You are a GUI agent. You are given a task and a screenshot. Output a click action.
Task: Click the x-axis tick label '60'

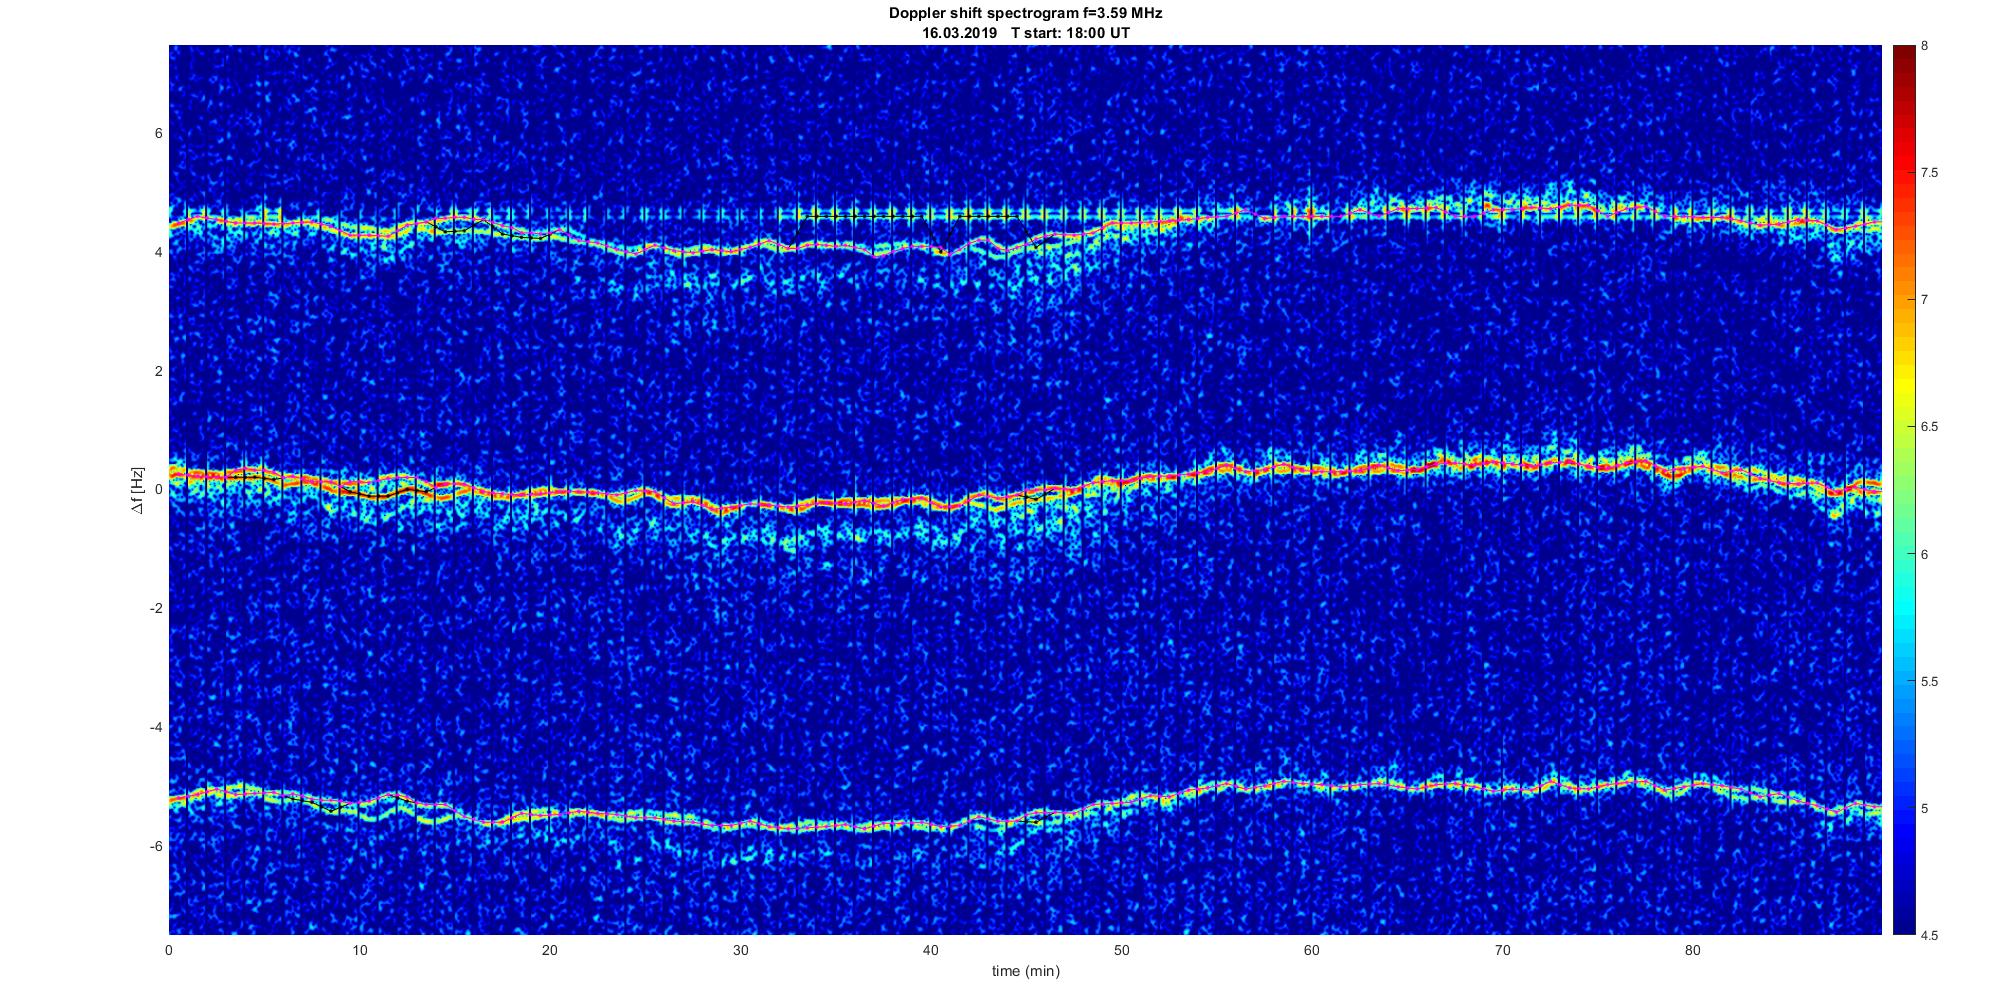[x=1312, y=950]
